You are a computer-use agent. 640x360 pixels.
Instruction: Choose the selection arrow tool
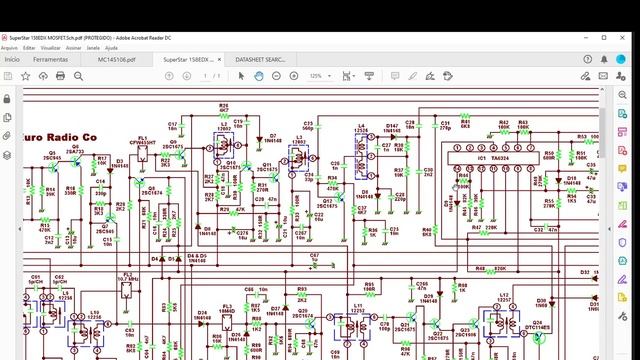click(241, 76)
